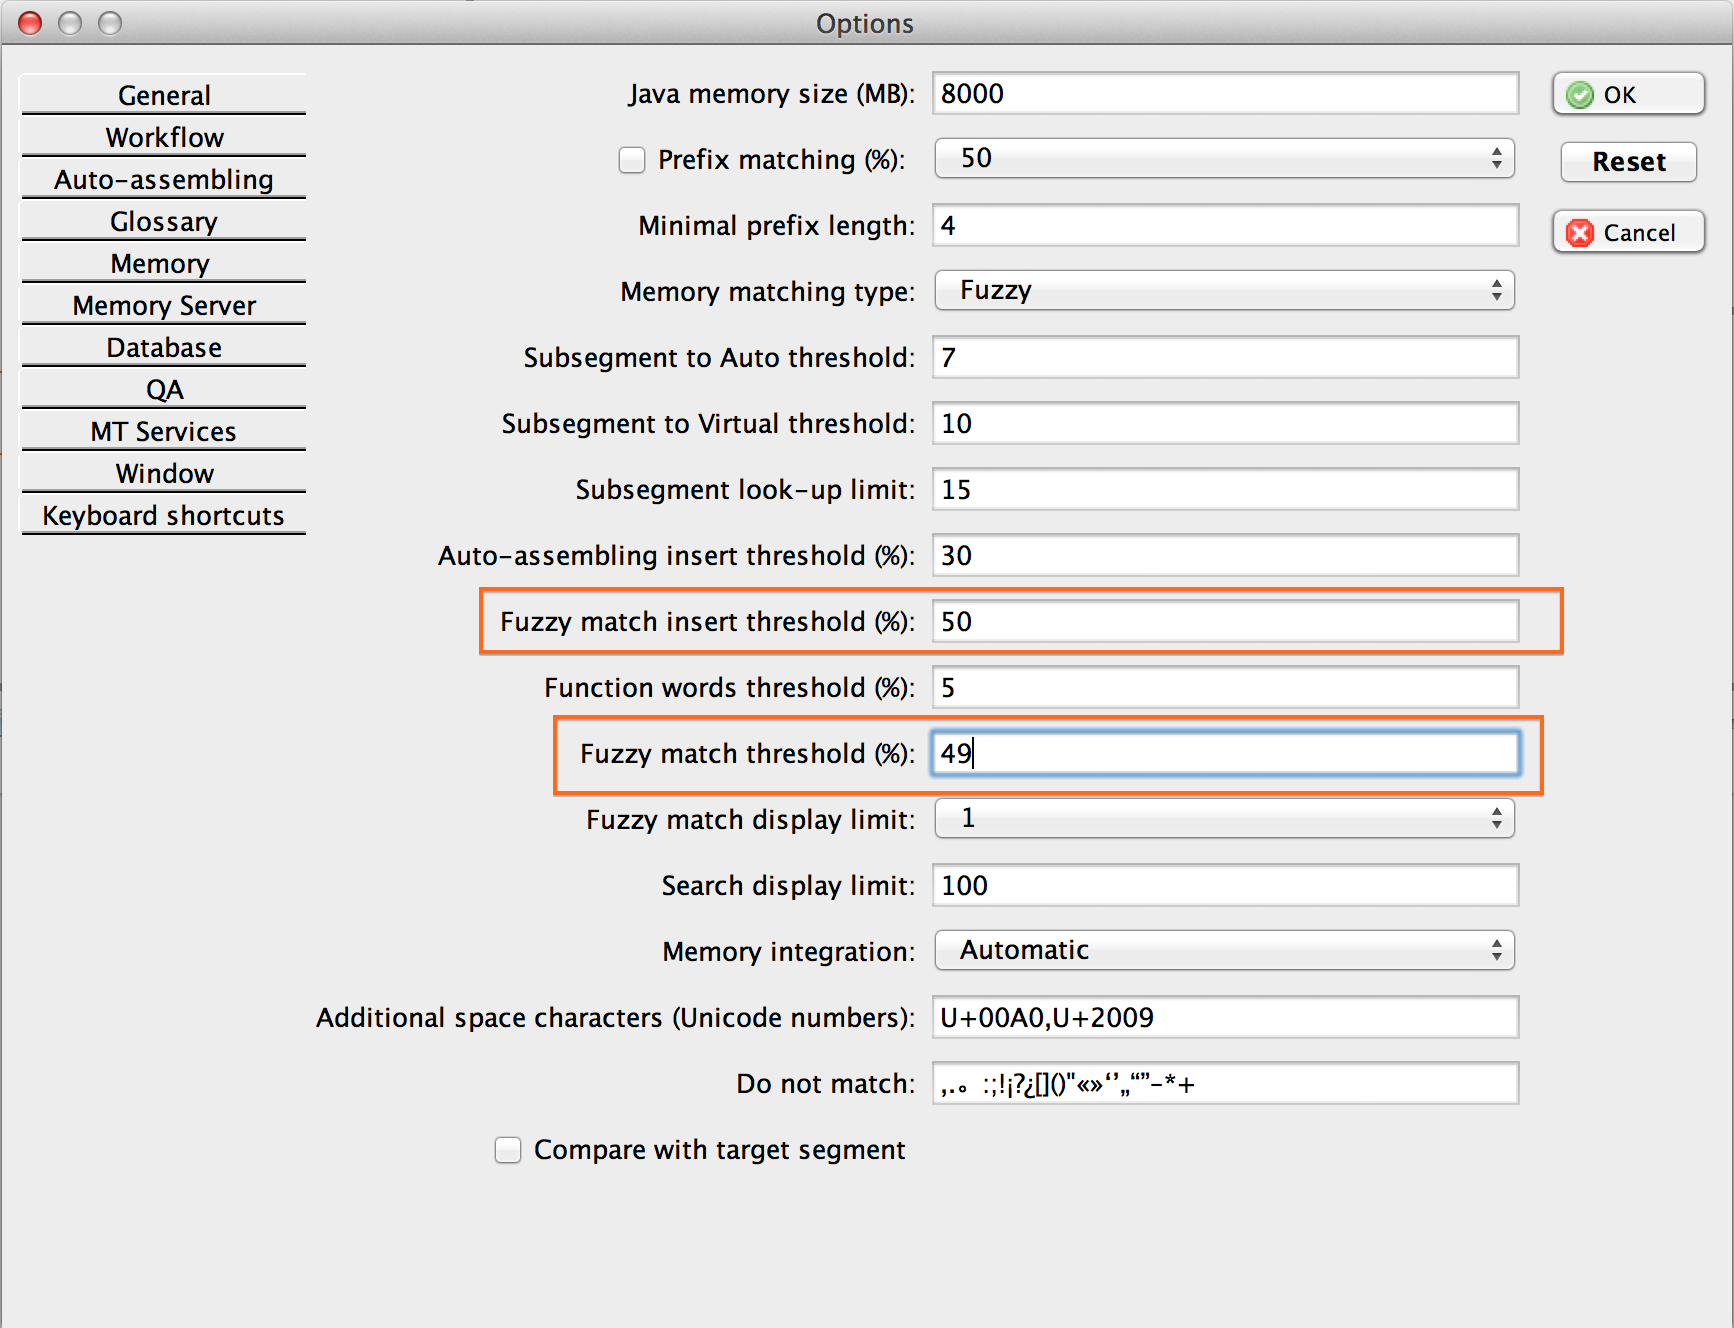Screen dimensions: 1734x1328
Task: Click the Java memory size field
Action: [1224, 94]
